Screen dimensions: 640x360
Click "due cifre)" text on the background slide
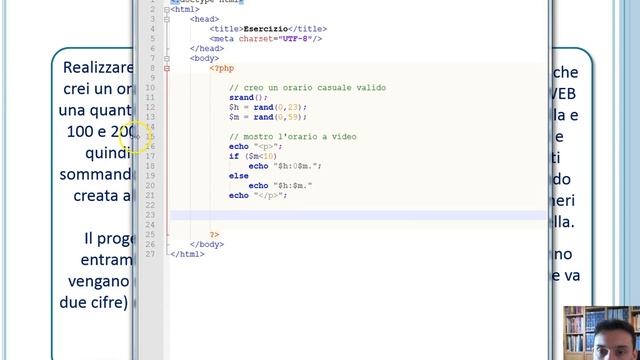[x=93, y=302]
